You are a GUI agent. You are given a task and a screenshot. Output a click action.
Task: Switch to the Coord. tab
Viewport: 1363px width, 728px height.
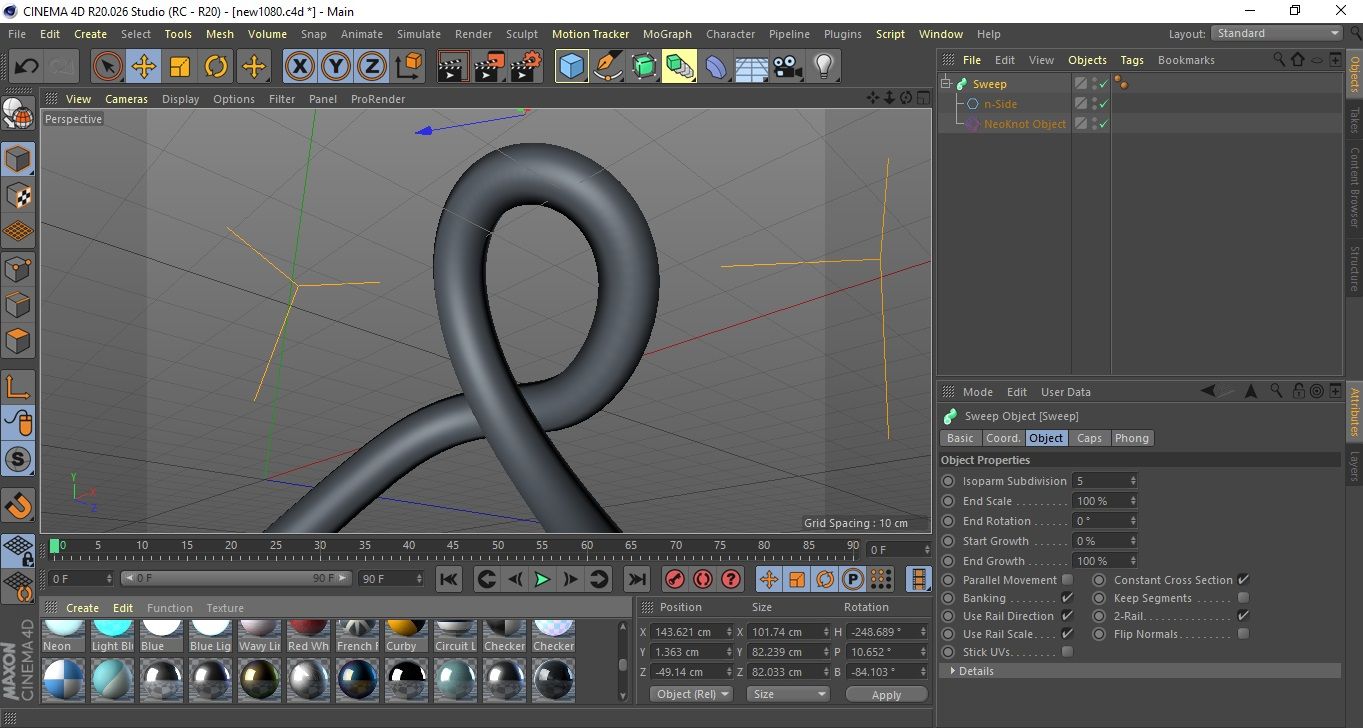click(x=1003, y=438)
